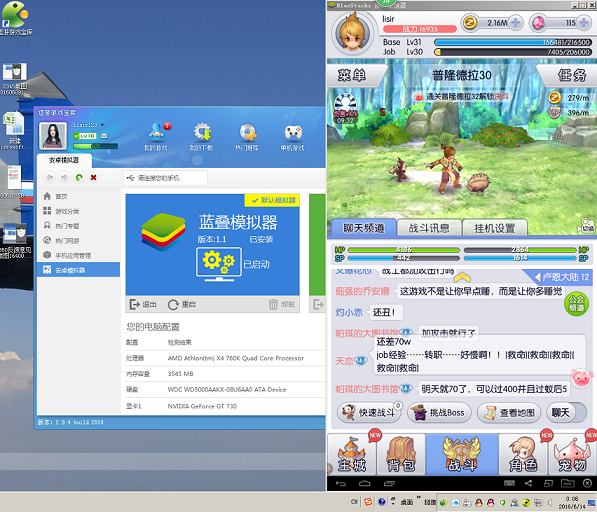Go forward with the right arrow navigation button
Viewport: 597px width, 512px height.
64,177
